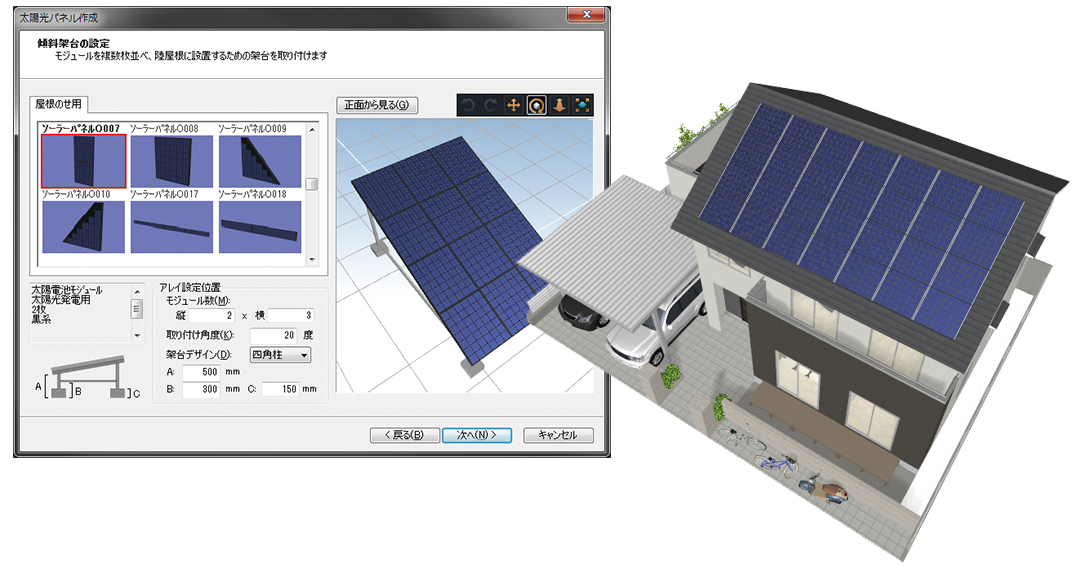The image size is (1084, 567).
Task: Click the redo view arrow icon
Action: (490, 105)
